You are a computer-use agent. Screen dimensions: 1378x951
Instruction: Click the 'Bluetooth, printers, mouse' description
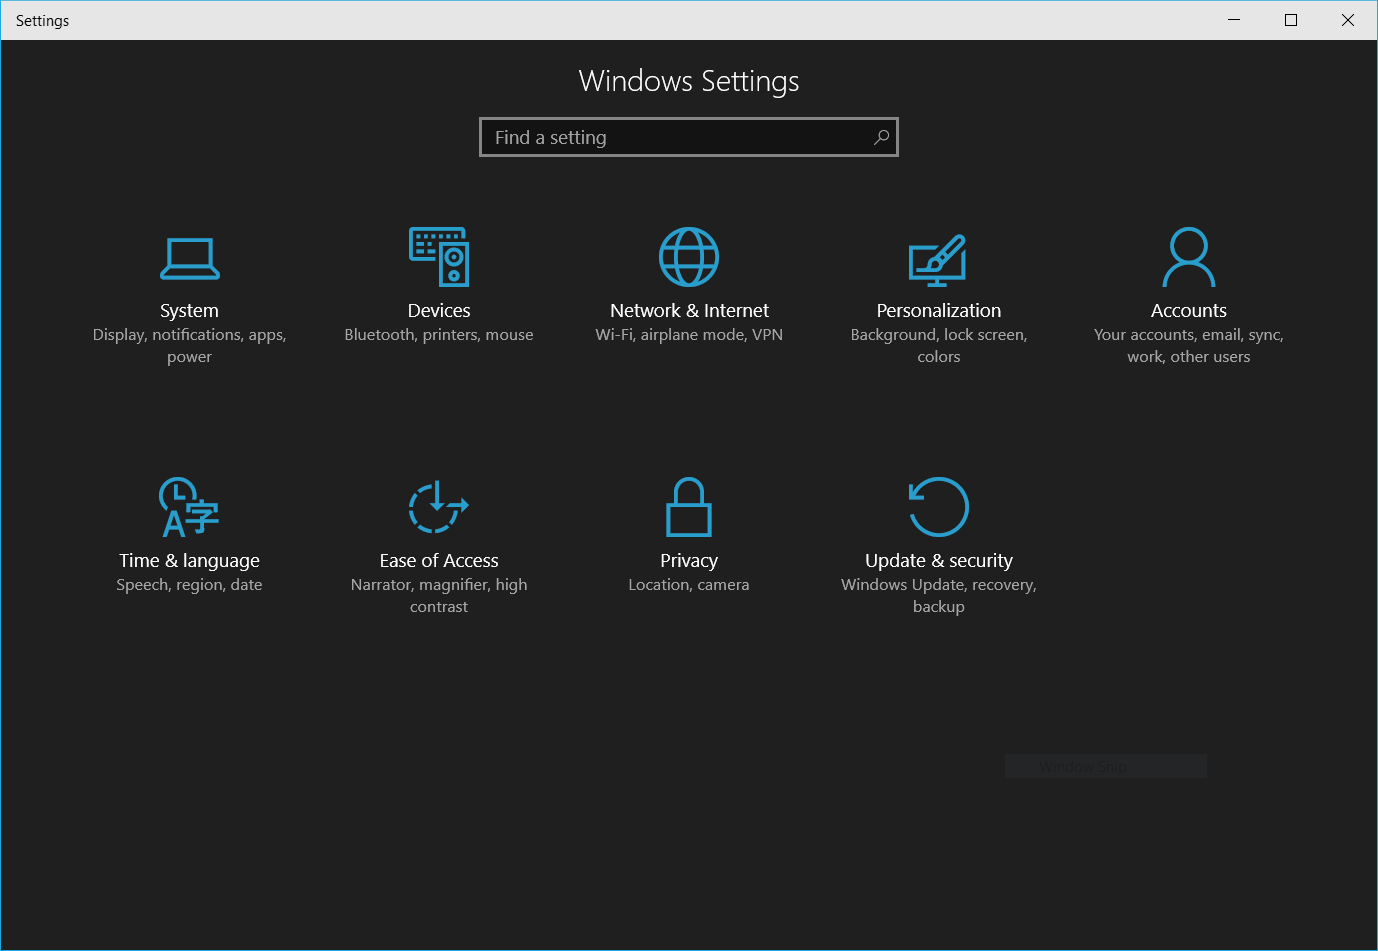439,335
